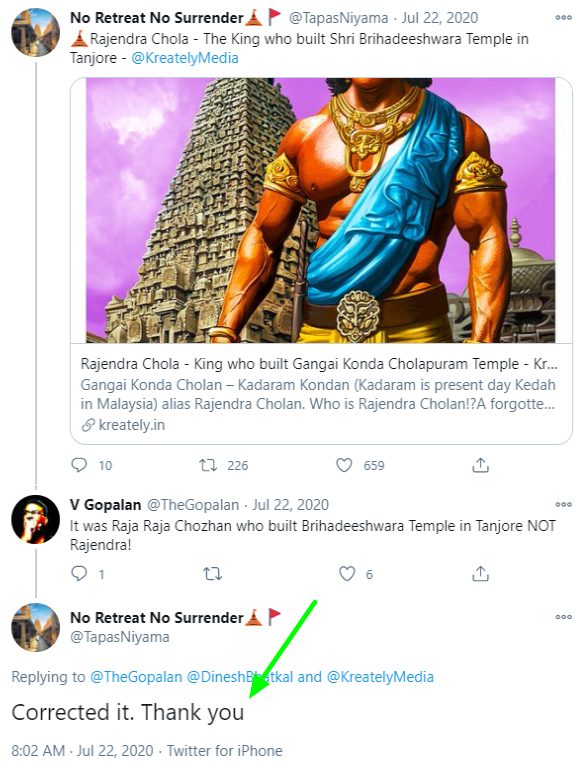Open more options on V Gopalan's tweet
The height and width of the screenshot is (774, 588).
(x=563, y=504)
